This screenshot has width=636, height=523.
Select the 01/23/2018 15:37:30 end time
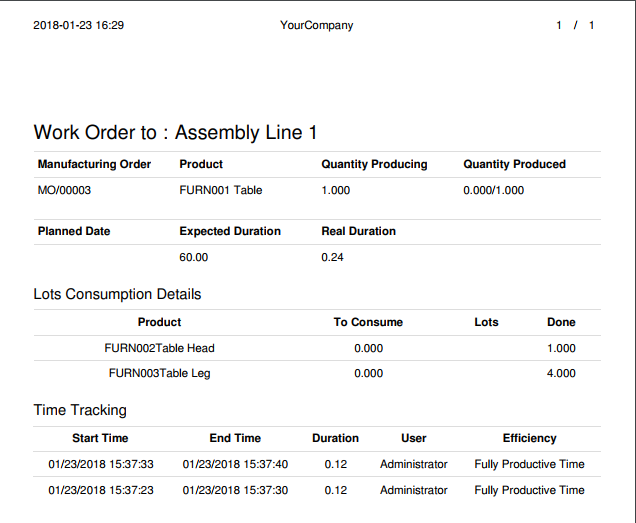point(235,490)
